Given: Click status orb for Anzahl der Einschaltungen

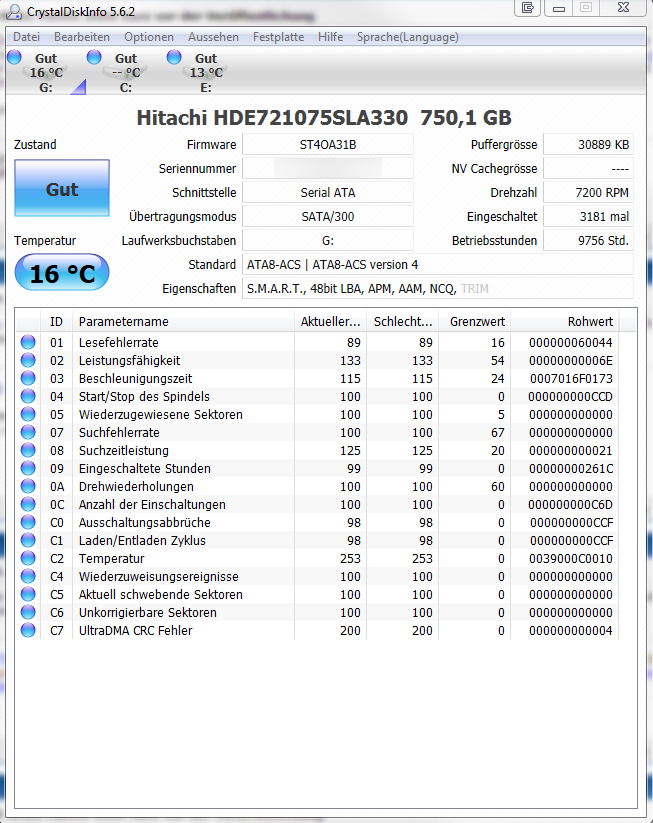Looking at the screenshot, I should pyautogui.click(x=28, y=504).
